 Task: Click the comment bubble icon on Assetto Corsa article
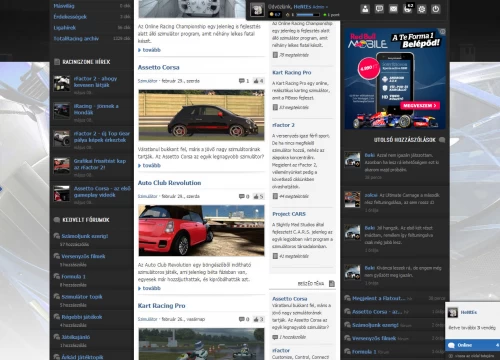(x=241, y=81)
